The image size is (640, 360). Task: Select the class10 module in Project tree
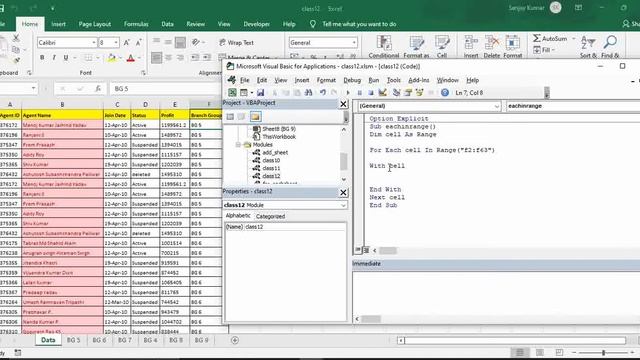coord(271,160)
